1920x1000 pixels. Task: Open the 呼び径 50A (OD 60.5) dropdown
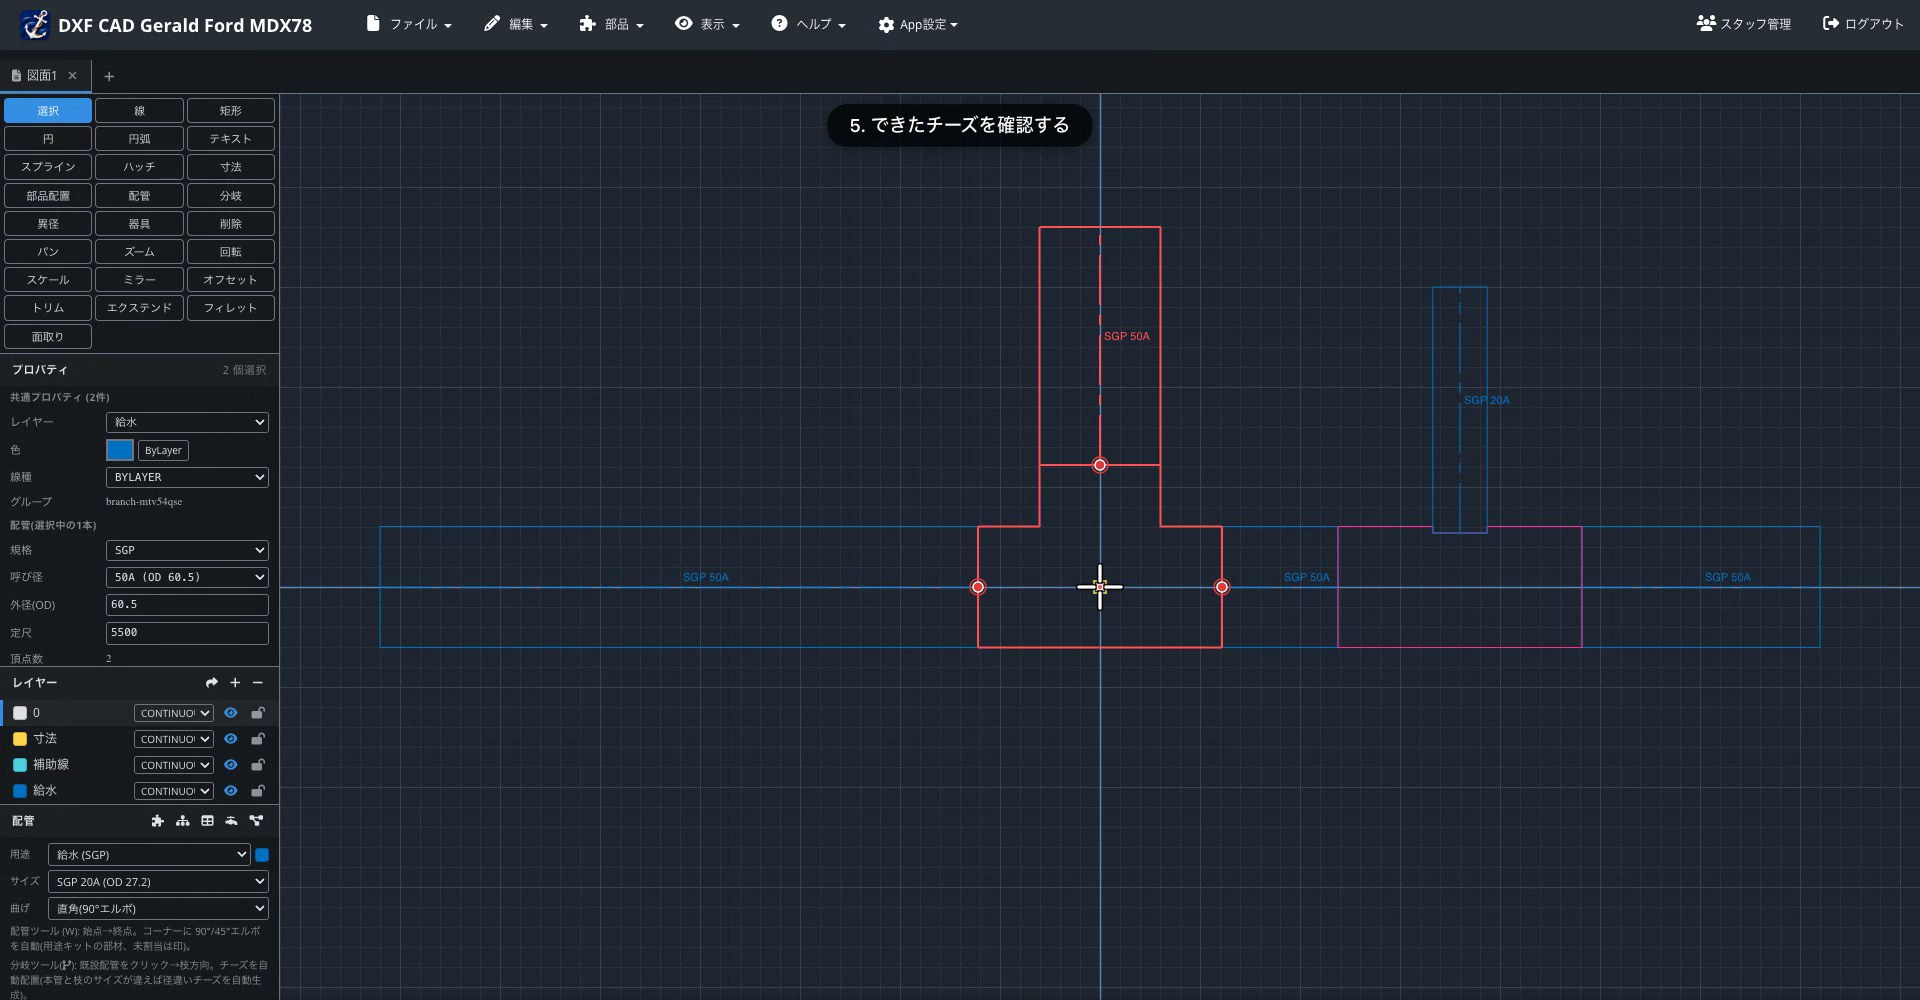tap(187, 577)
